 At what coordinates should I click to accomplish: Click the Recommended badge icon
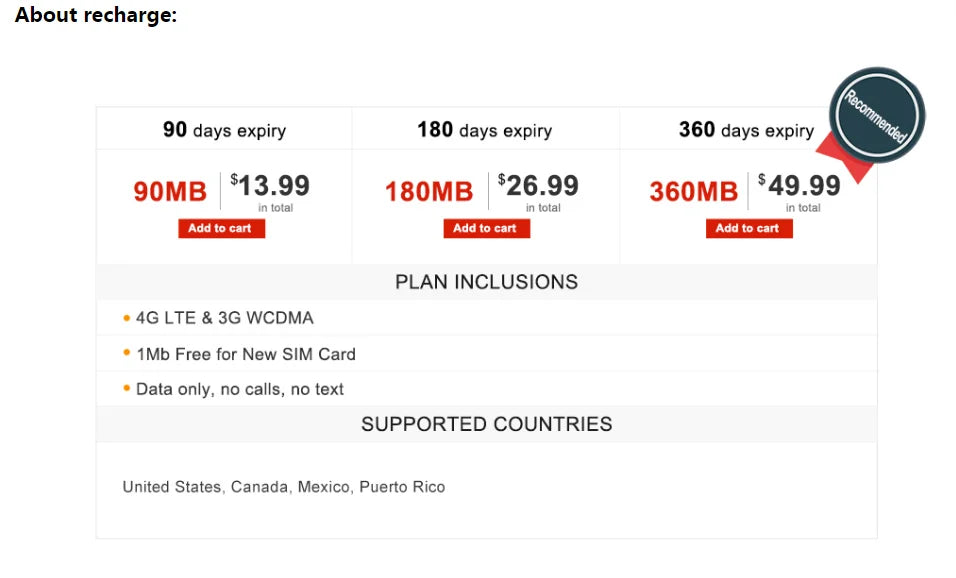point(877,116)
